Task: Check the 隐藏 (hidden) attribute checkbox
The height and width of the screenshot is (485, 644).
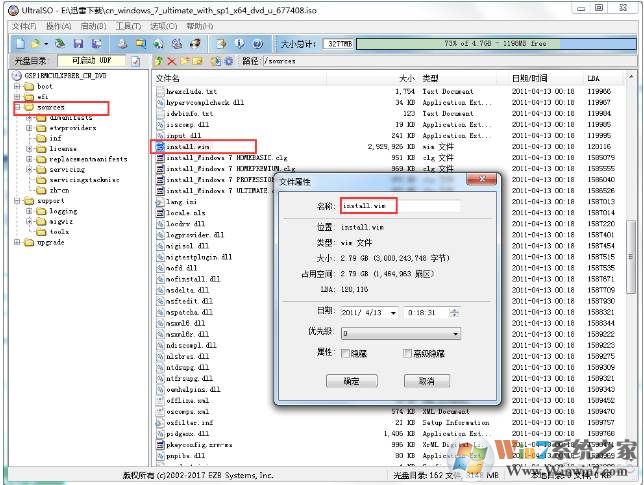Action: [346, 354]
